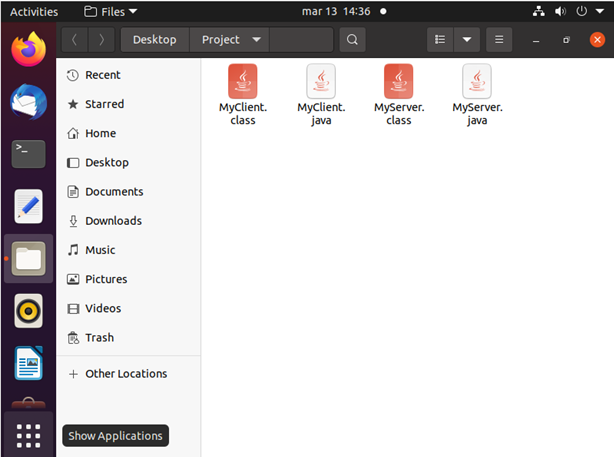This screenshot has height=457, width=614.
Task: Open the Activities overview
Action: point(34,12)
